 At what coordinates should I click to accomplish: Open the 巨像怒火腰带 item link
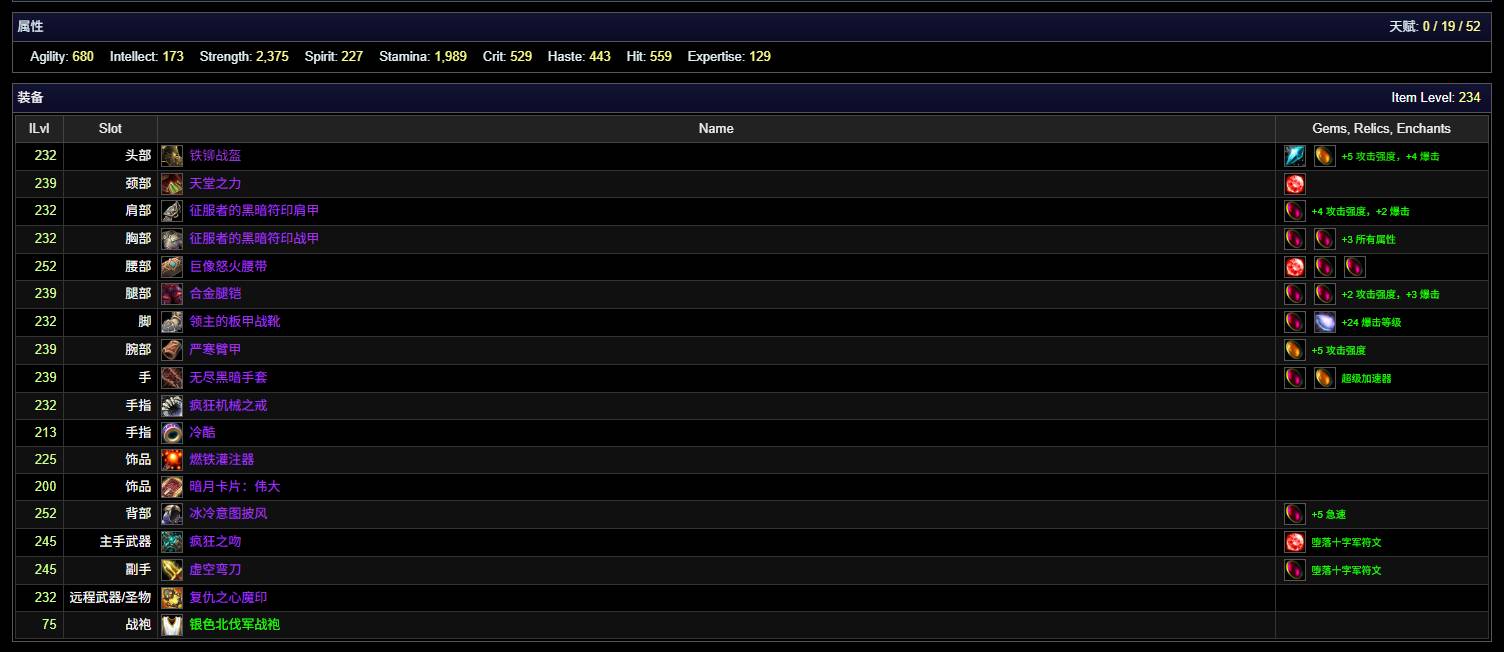tap(228, 267)
